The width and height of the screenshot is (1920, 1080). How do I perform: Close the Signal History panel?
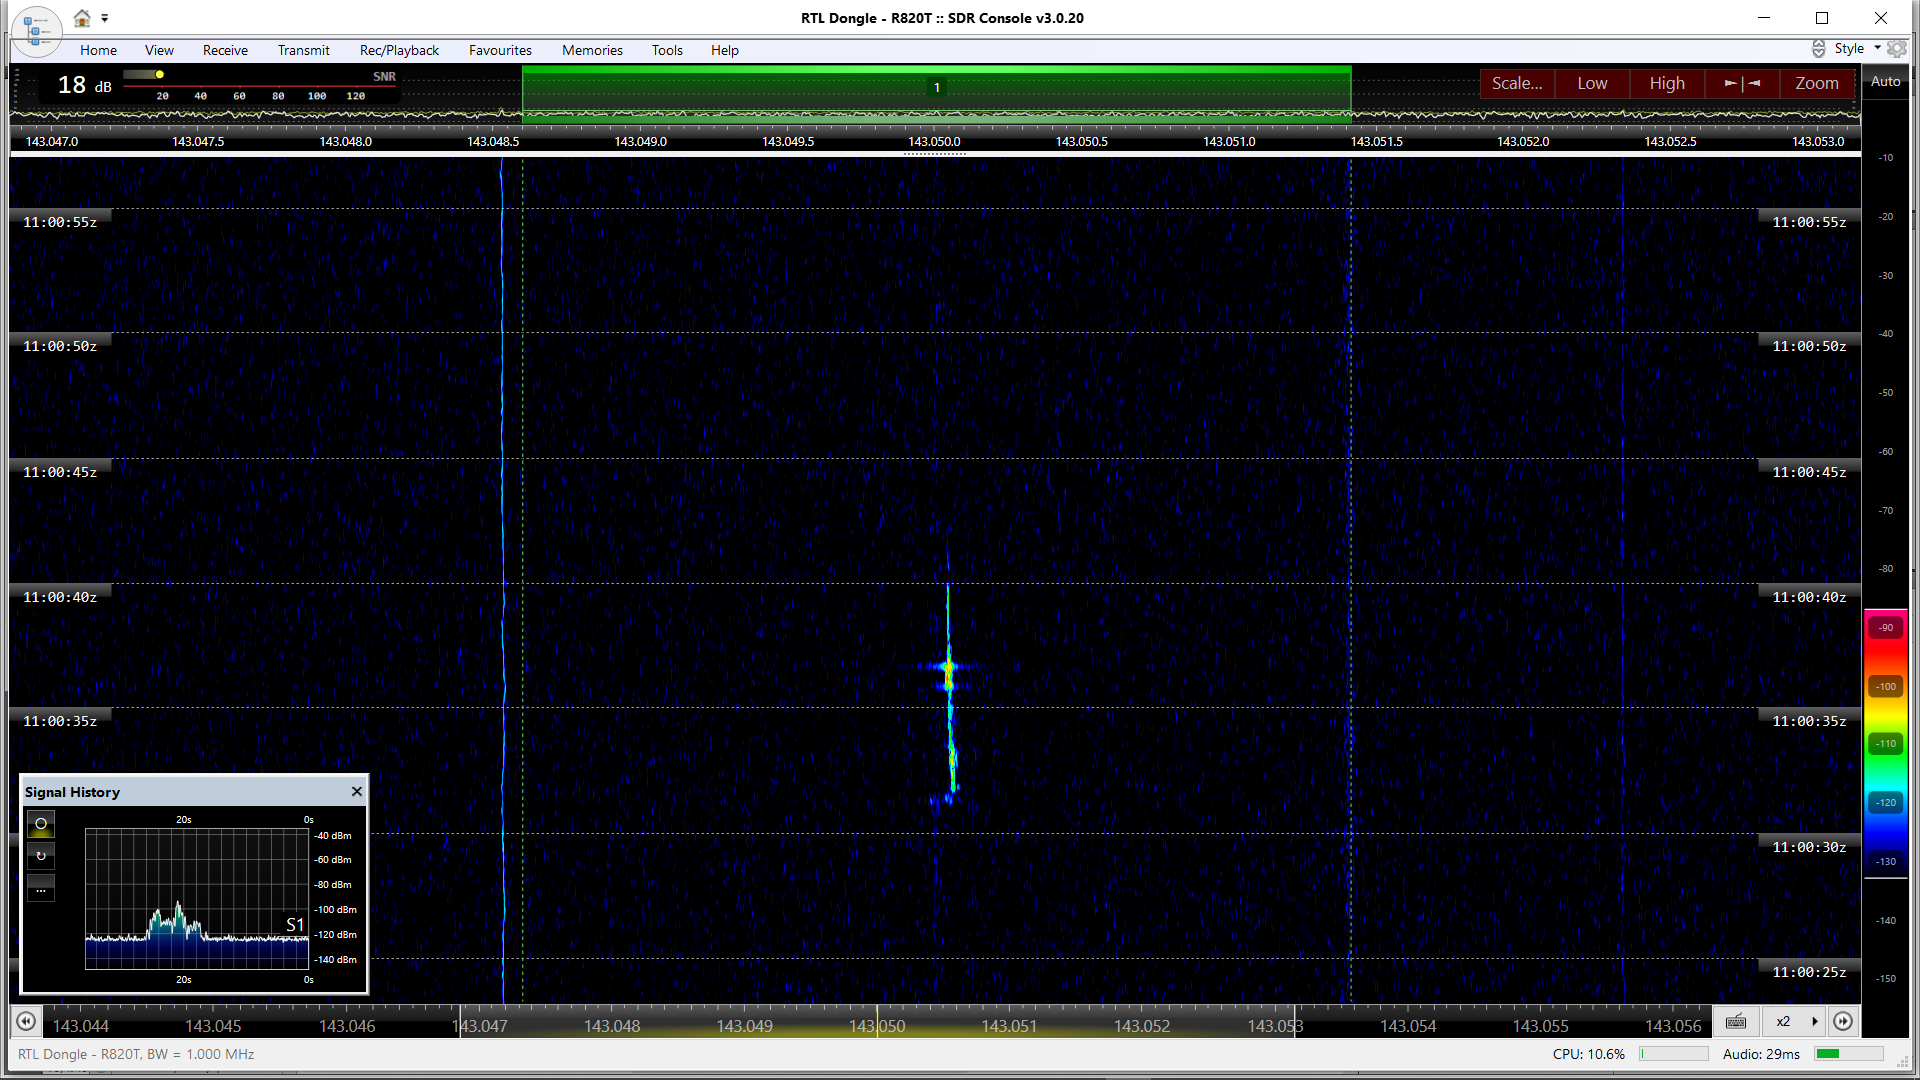[x=356, y=791]
